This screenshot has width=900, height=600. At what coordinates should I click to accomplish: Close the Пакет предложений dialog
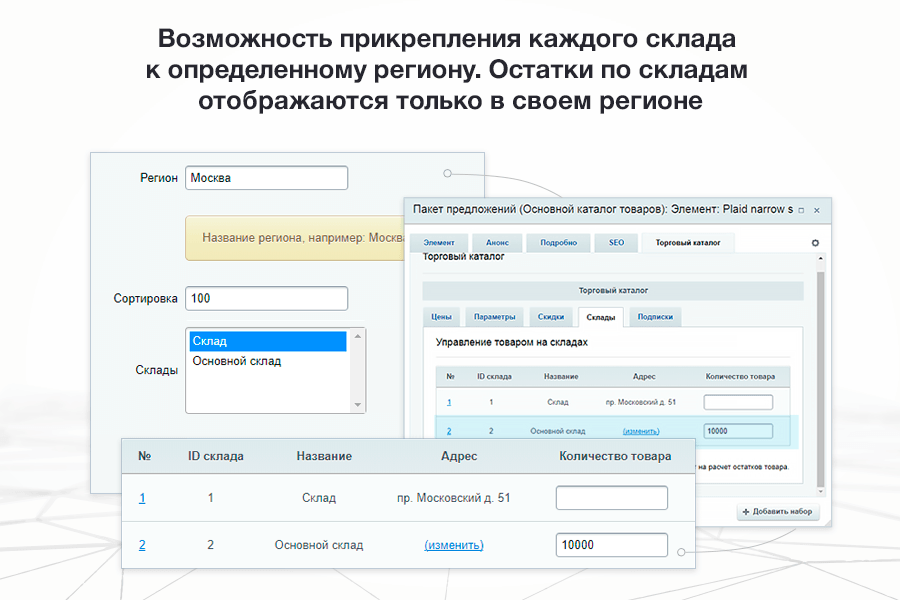(817, 210)
